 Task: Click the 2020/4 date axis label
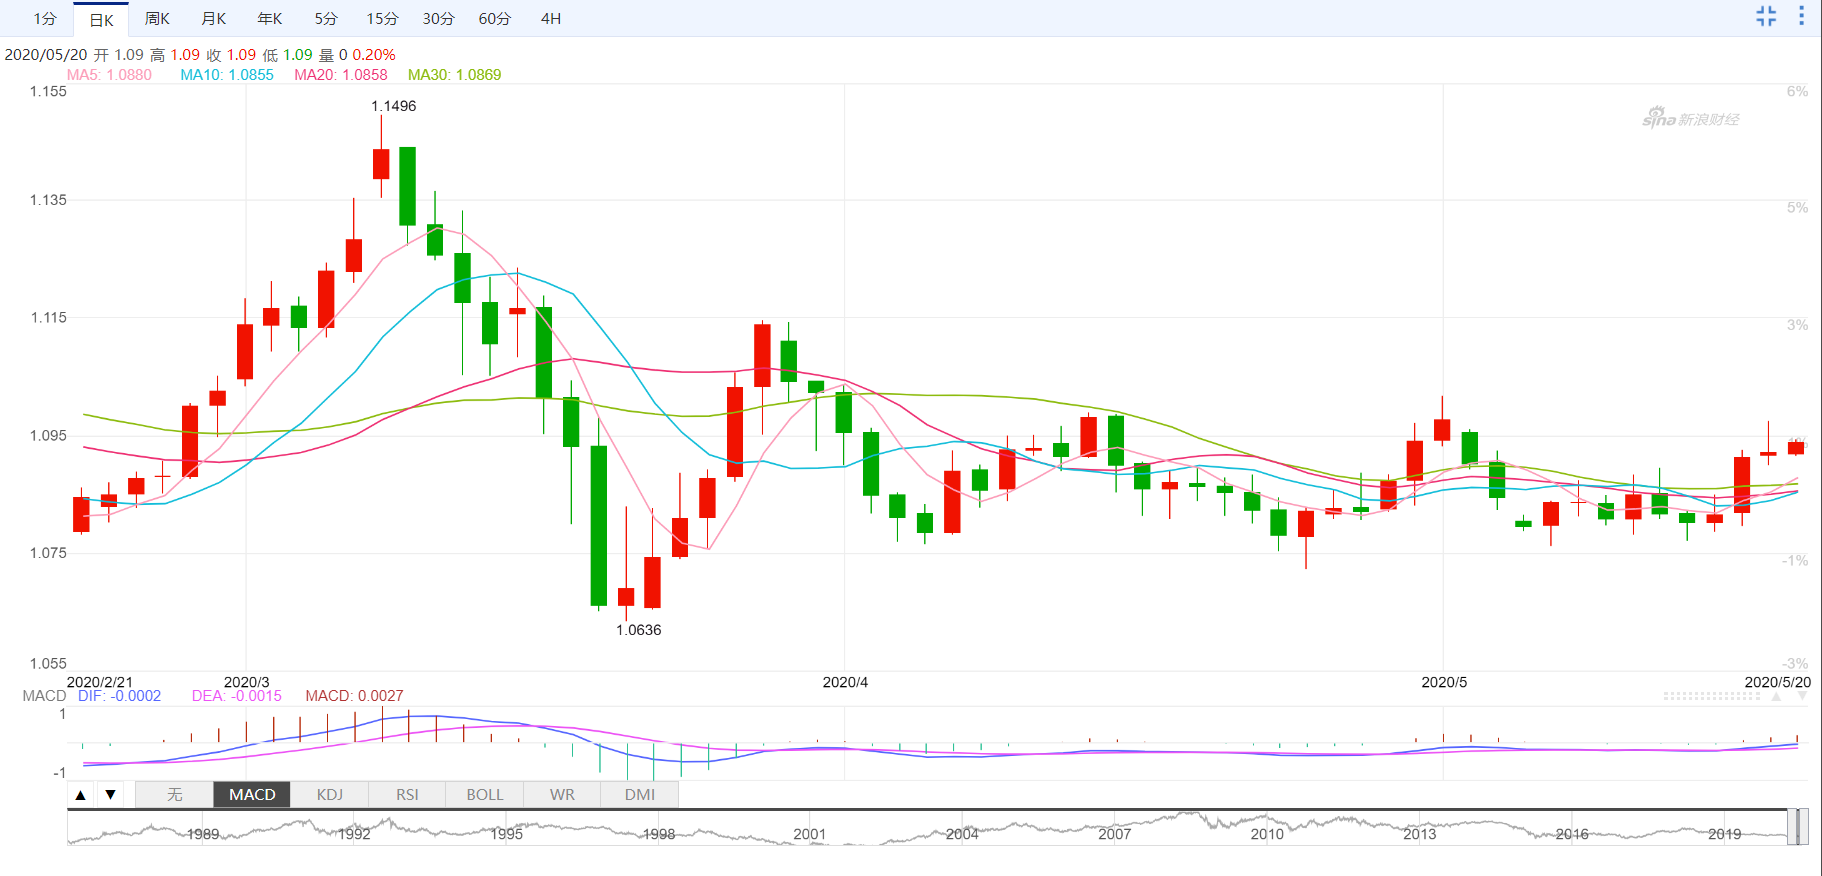(x=845, y=682)
